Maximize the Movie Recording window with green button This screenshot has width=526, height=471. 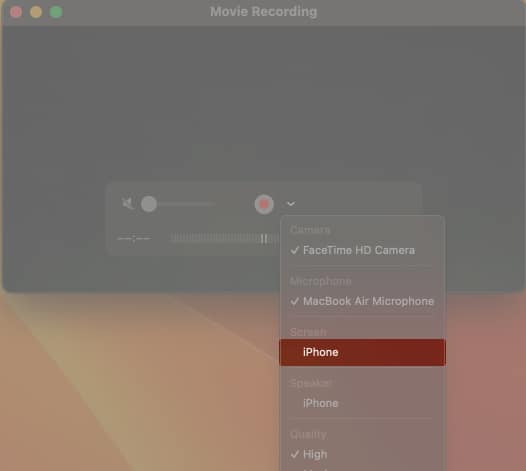(56, 12)
